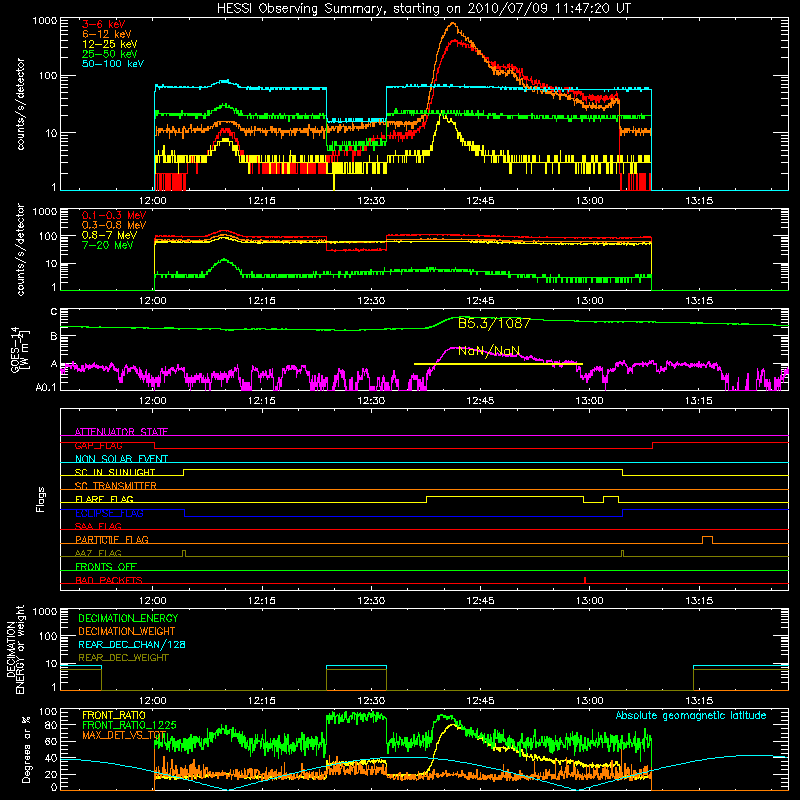Click FRONT_RATIO legend entry

(114, 715)
